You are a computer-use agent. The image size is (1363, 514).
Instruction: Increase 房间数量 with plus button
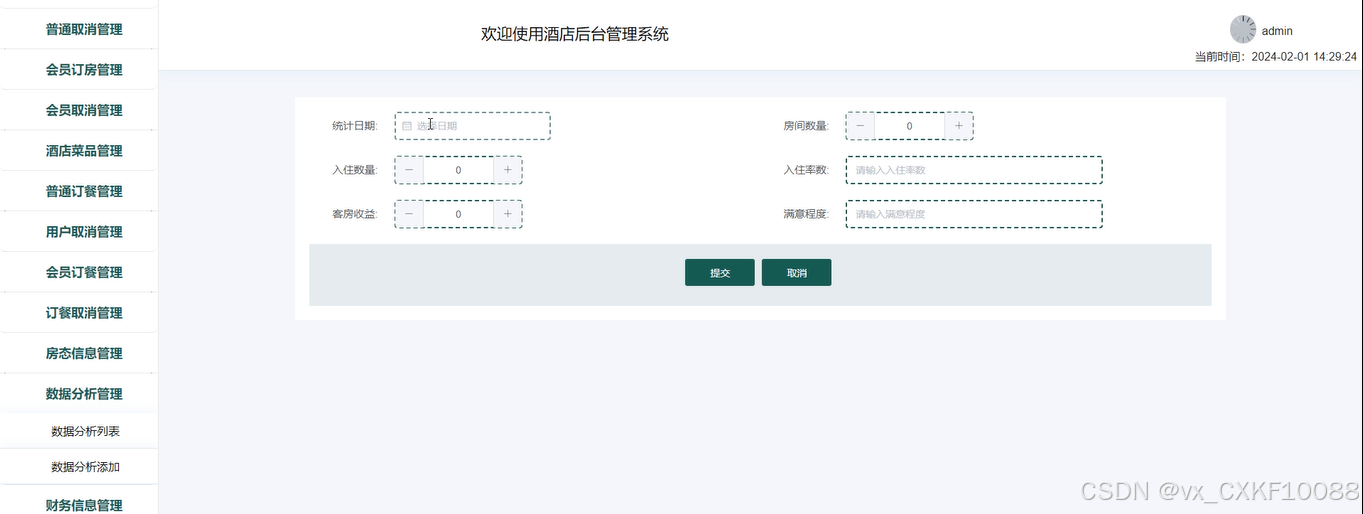959,126
